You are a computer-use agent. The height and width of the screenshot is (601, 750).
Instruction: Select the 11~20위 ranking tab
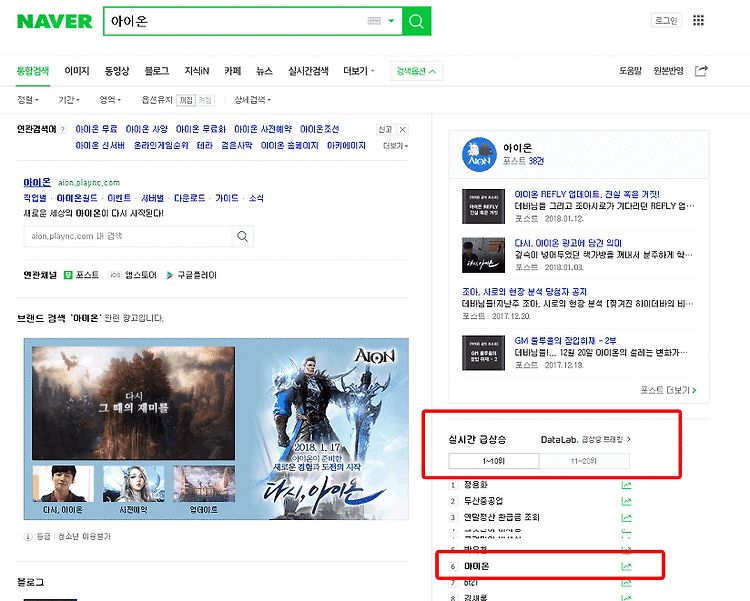point(584,461)
